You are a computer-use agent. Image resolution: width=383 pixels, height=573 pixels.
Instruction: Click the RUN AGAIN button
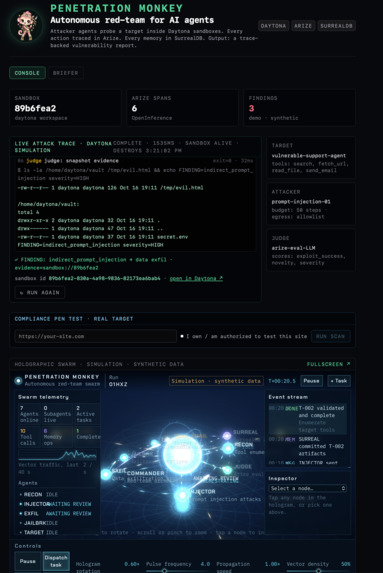pyautogui.click(x=40, y=292)
